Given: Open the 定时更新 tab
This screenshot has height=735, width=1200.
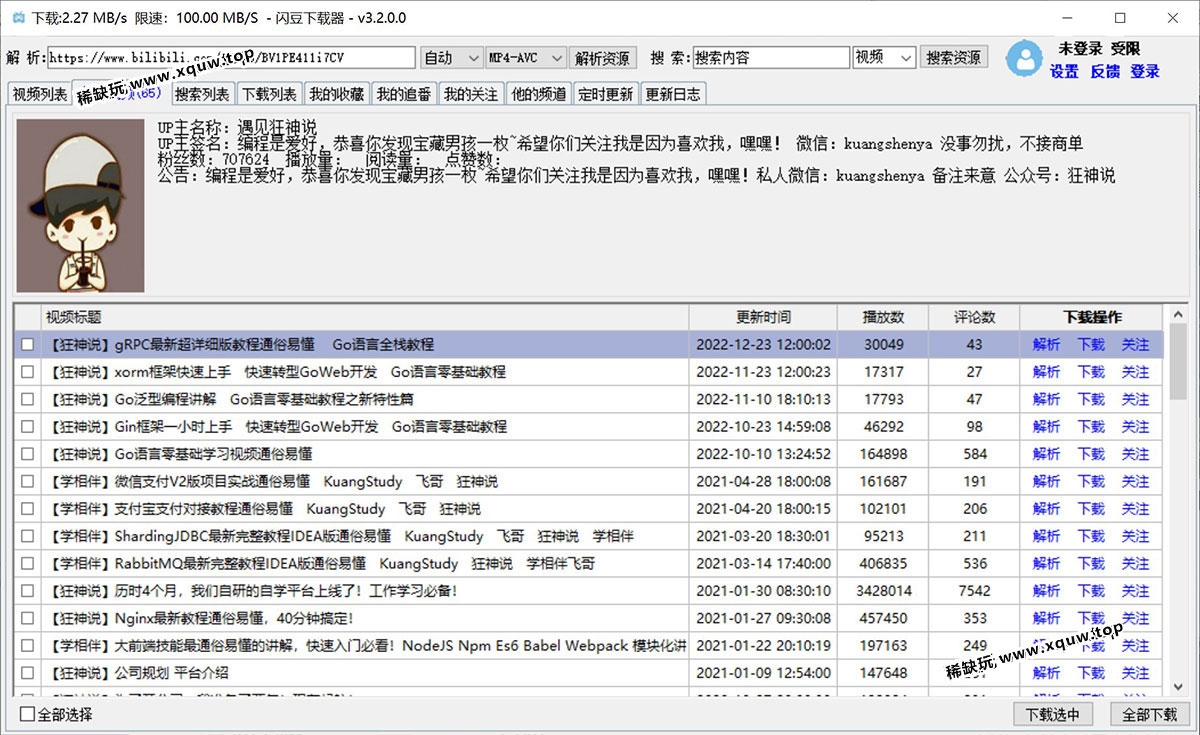Looking at the screenshot, I should [x=605, y=94].
